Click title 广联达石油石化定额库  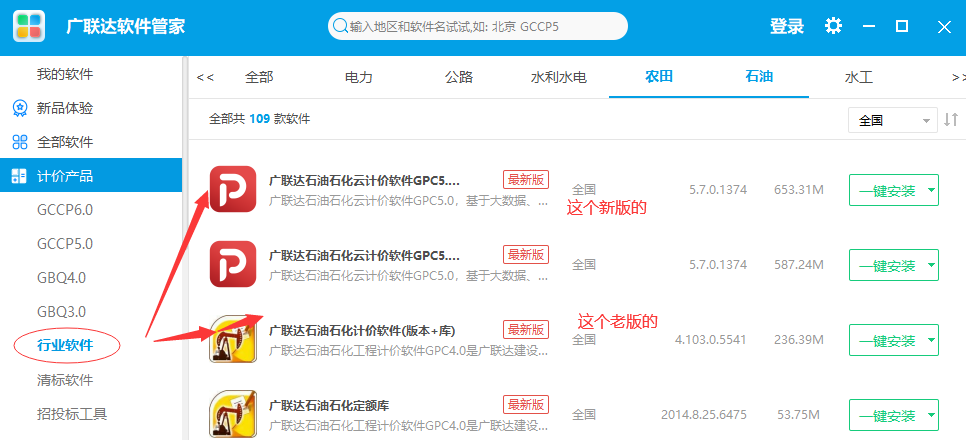[330, 405]
